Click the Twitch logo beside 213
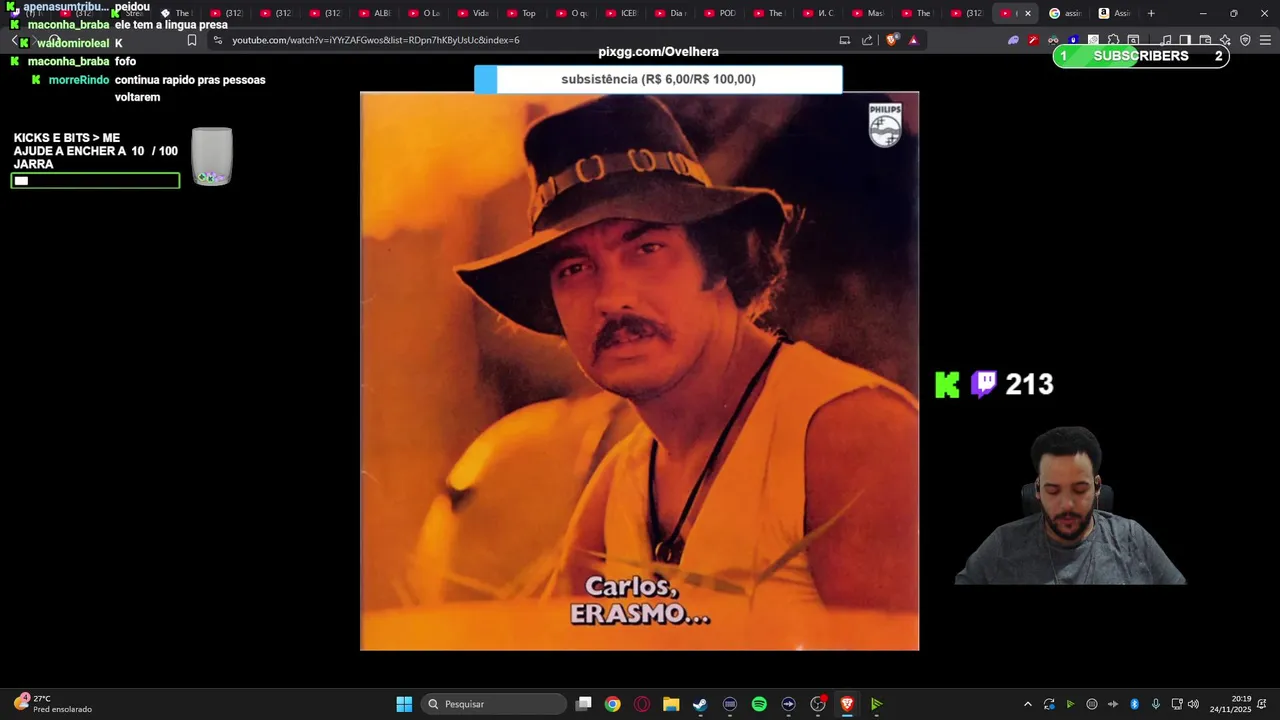The width and height of the screenshot is (1280, 720). point(984,384)
